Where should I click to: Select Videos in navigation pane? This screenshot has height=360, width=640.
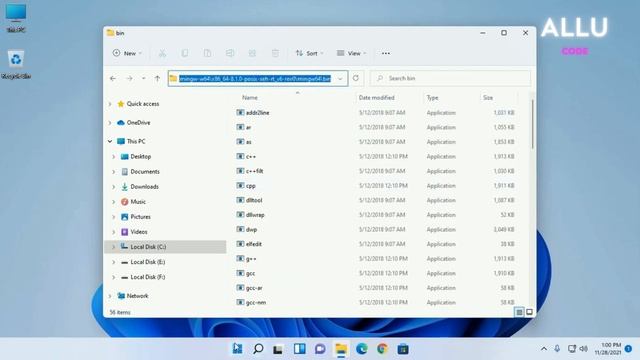[x=139, y=232]
